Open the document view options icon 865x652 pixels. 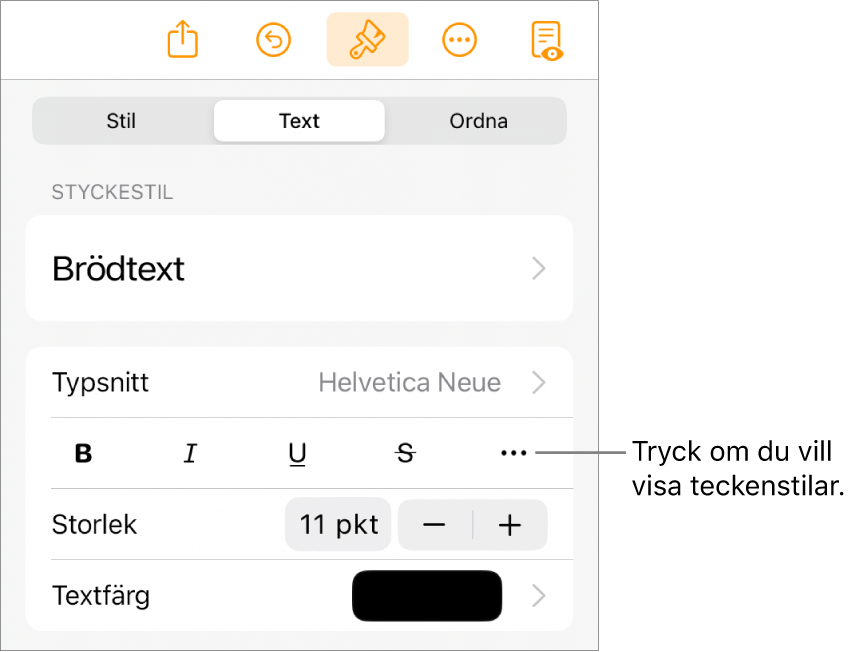tap(546, 40)
